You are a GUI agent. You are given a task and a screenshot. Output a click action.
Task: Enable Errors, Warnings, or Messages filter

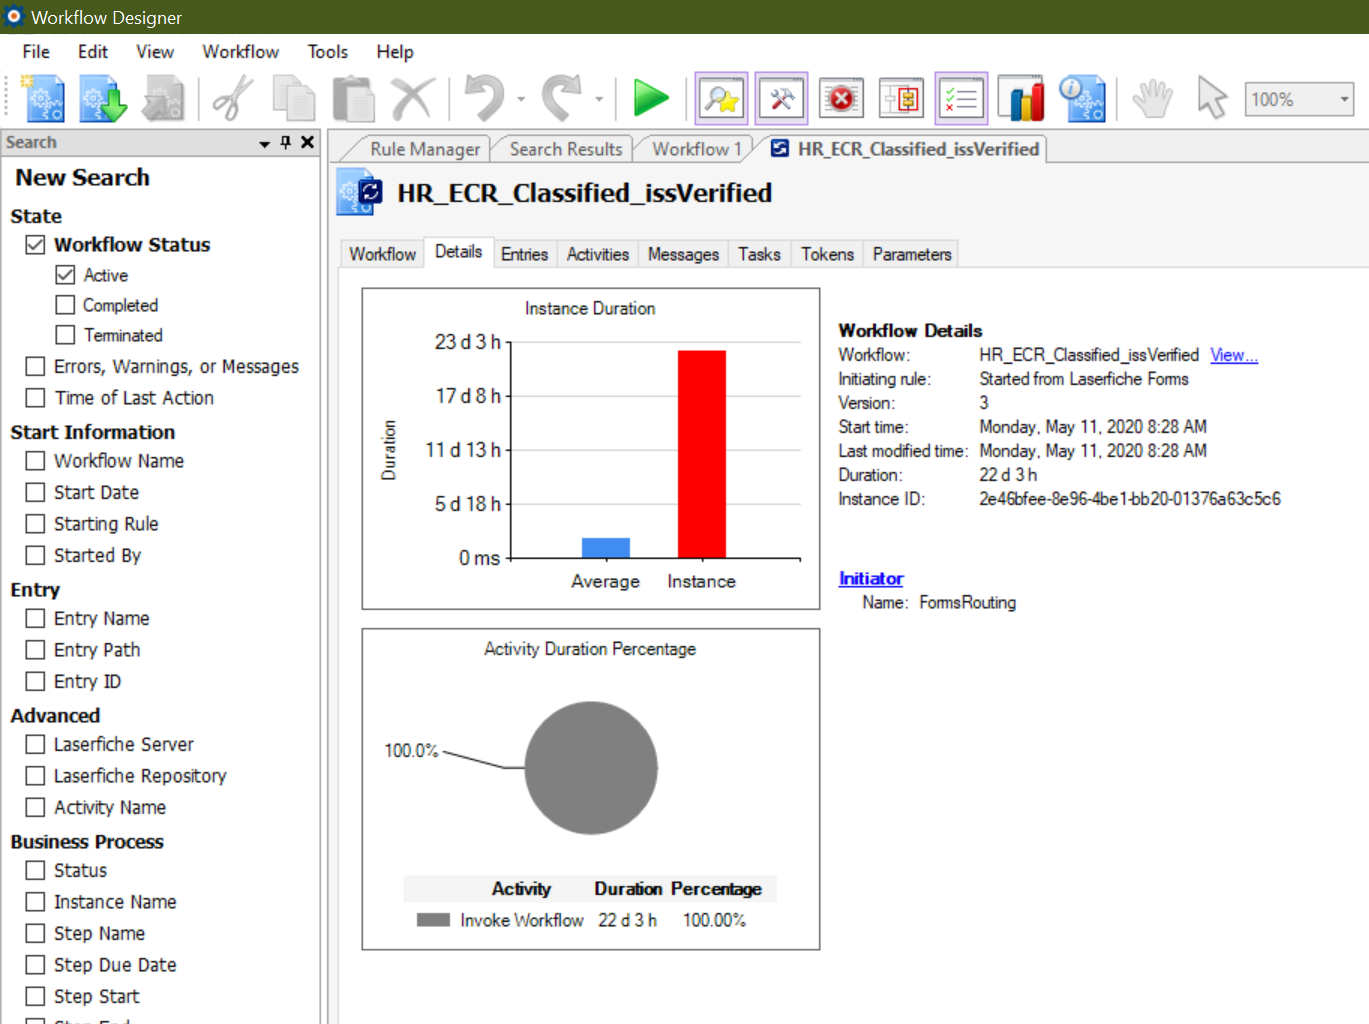tap(35, 367)
